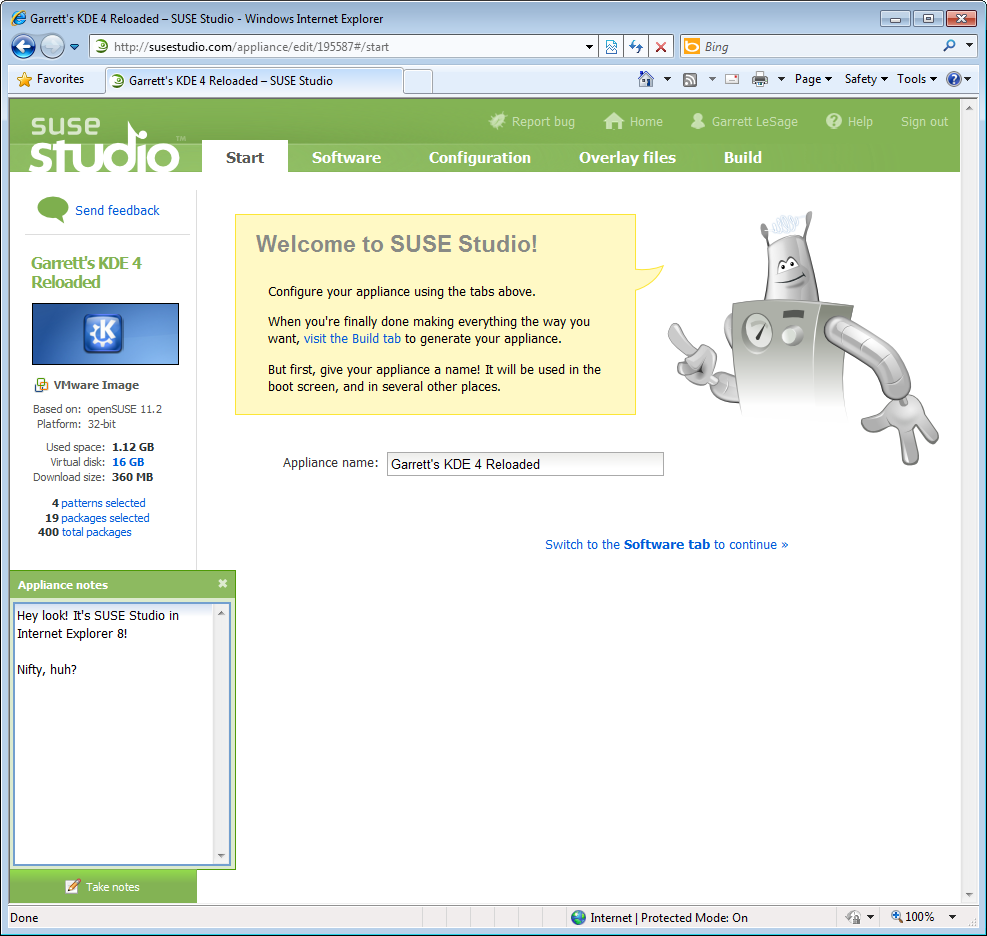Switch to the Build tab
Viewport: 987px width, 936px height.
743,157
